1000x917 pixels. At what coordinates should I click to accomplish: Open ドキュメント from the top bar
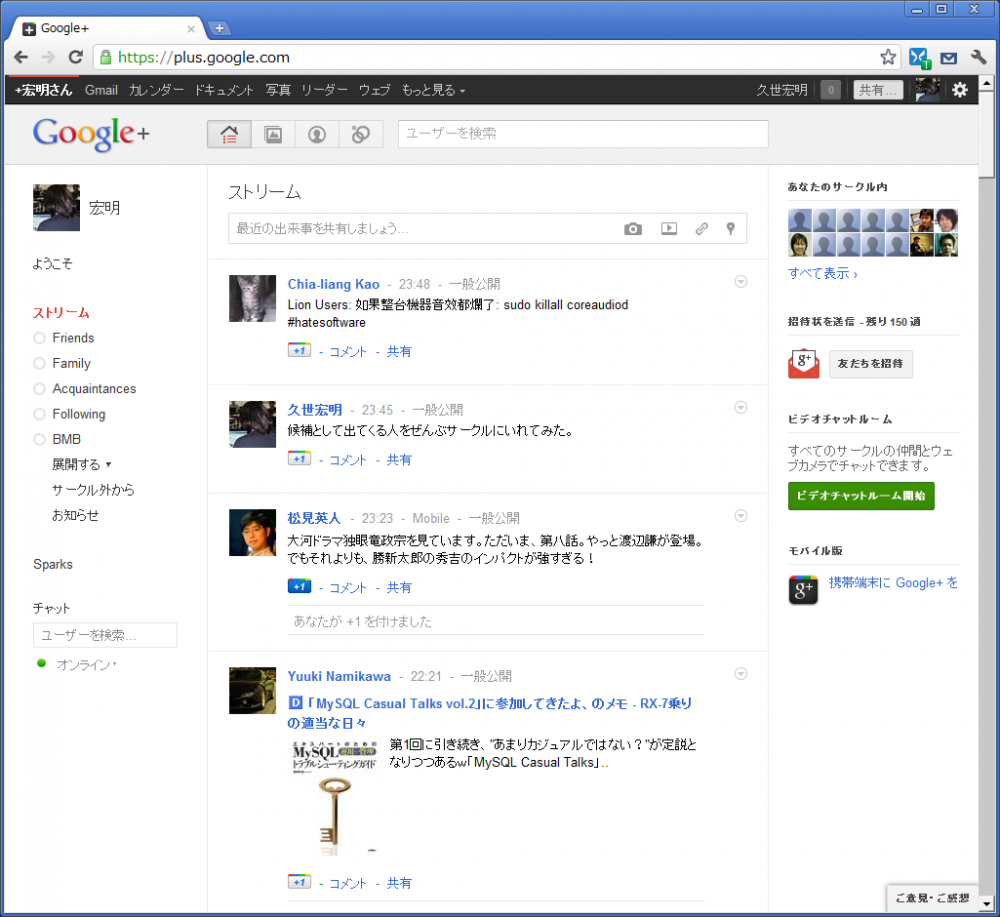[x=224, y=90]
